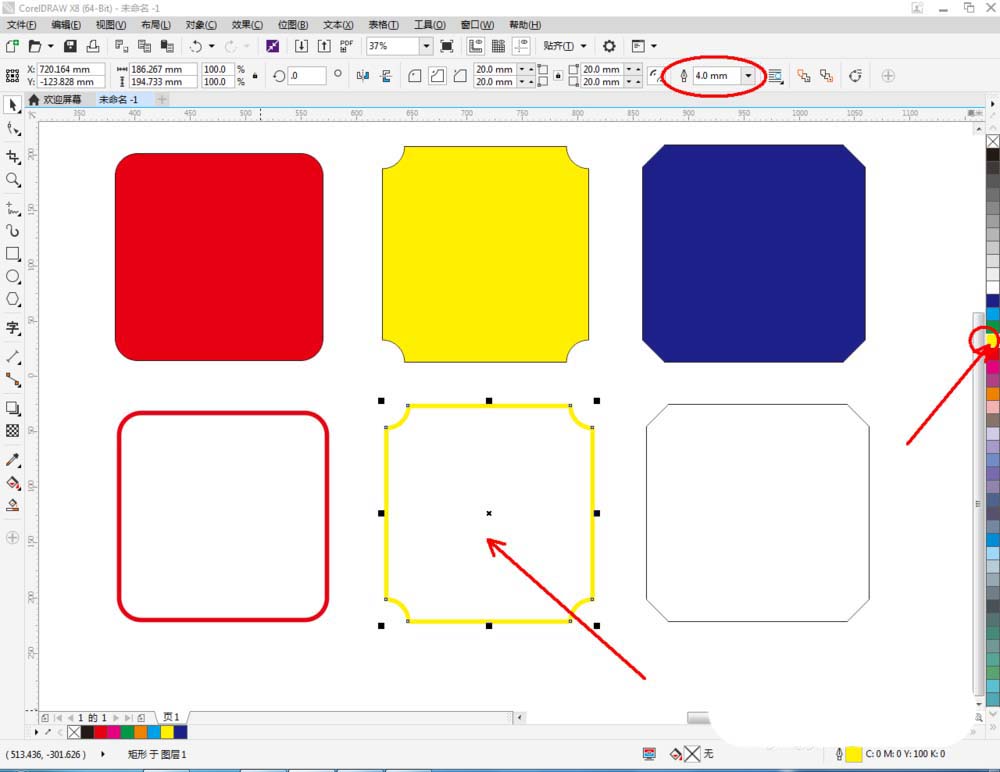
Task: Select the Connector tool
Action: click(12, 380)
